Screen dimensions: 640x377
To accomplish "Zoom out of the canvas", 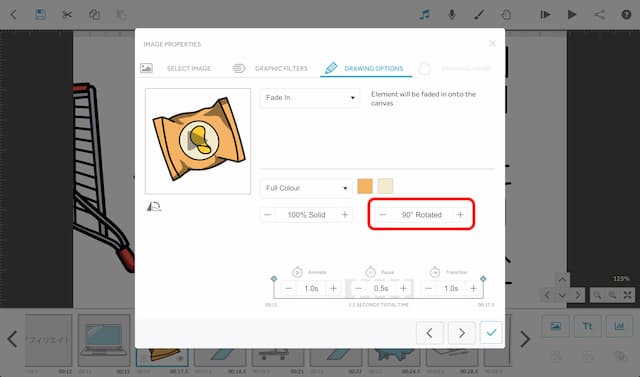I will [x=597, y=295].
